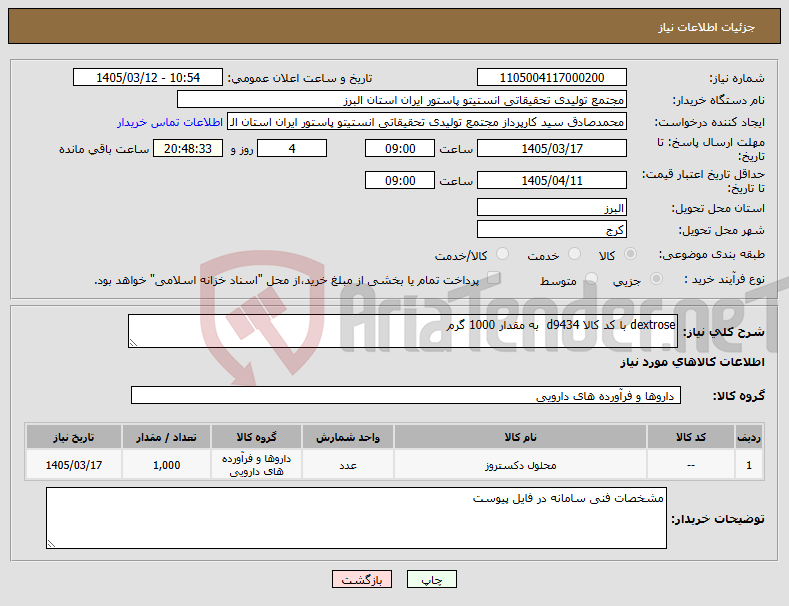789x606 pixels.
Task: Click the request creator name field
Action: [427, 122]
